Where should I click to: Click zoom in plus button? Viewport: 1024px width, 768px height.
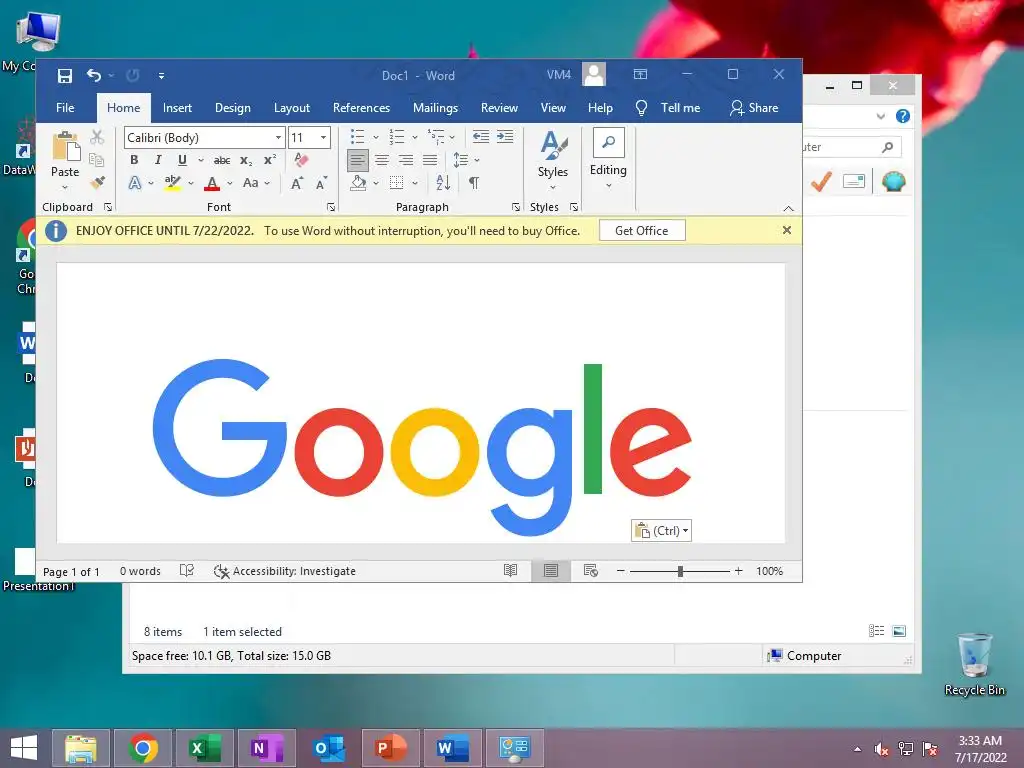click(x=739, y=571)
